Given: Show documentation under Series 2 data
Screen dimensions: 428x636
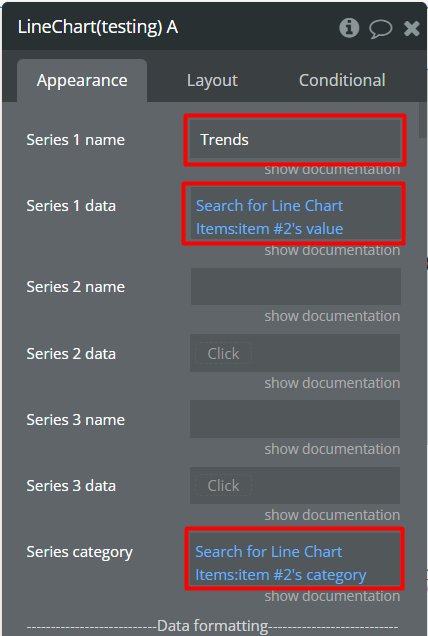Looking at the screenshot, I should [332, 382].
